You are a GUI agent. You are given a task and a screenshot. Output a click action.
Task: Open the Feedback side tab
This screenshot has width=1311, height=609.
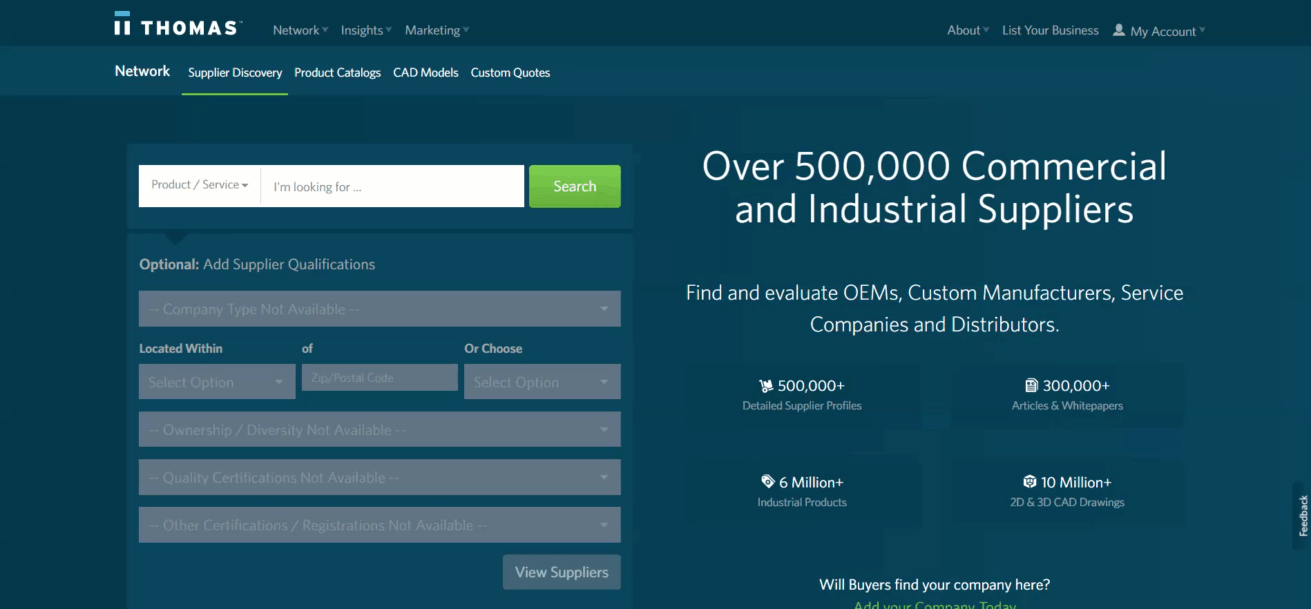1302,515
